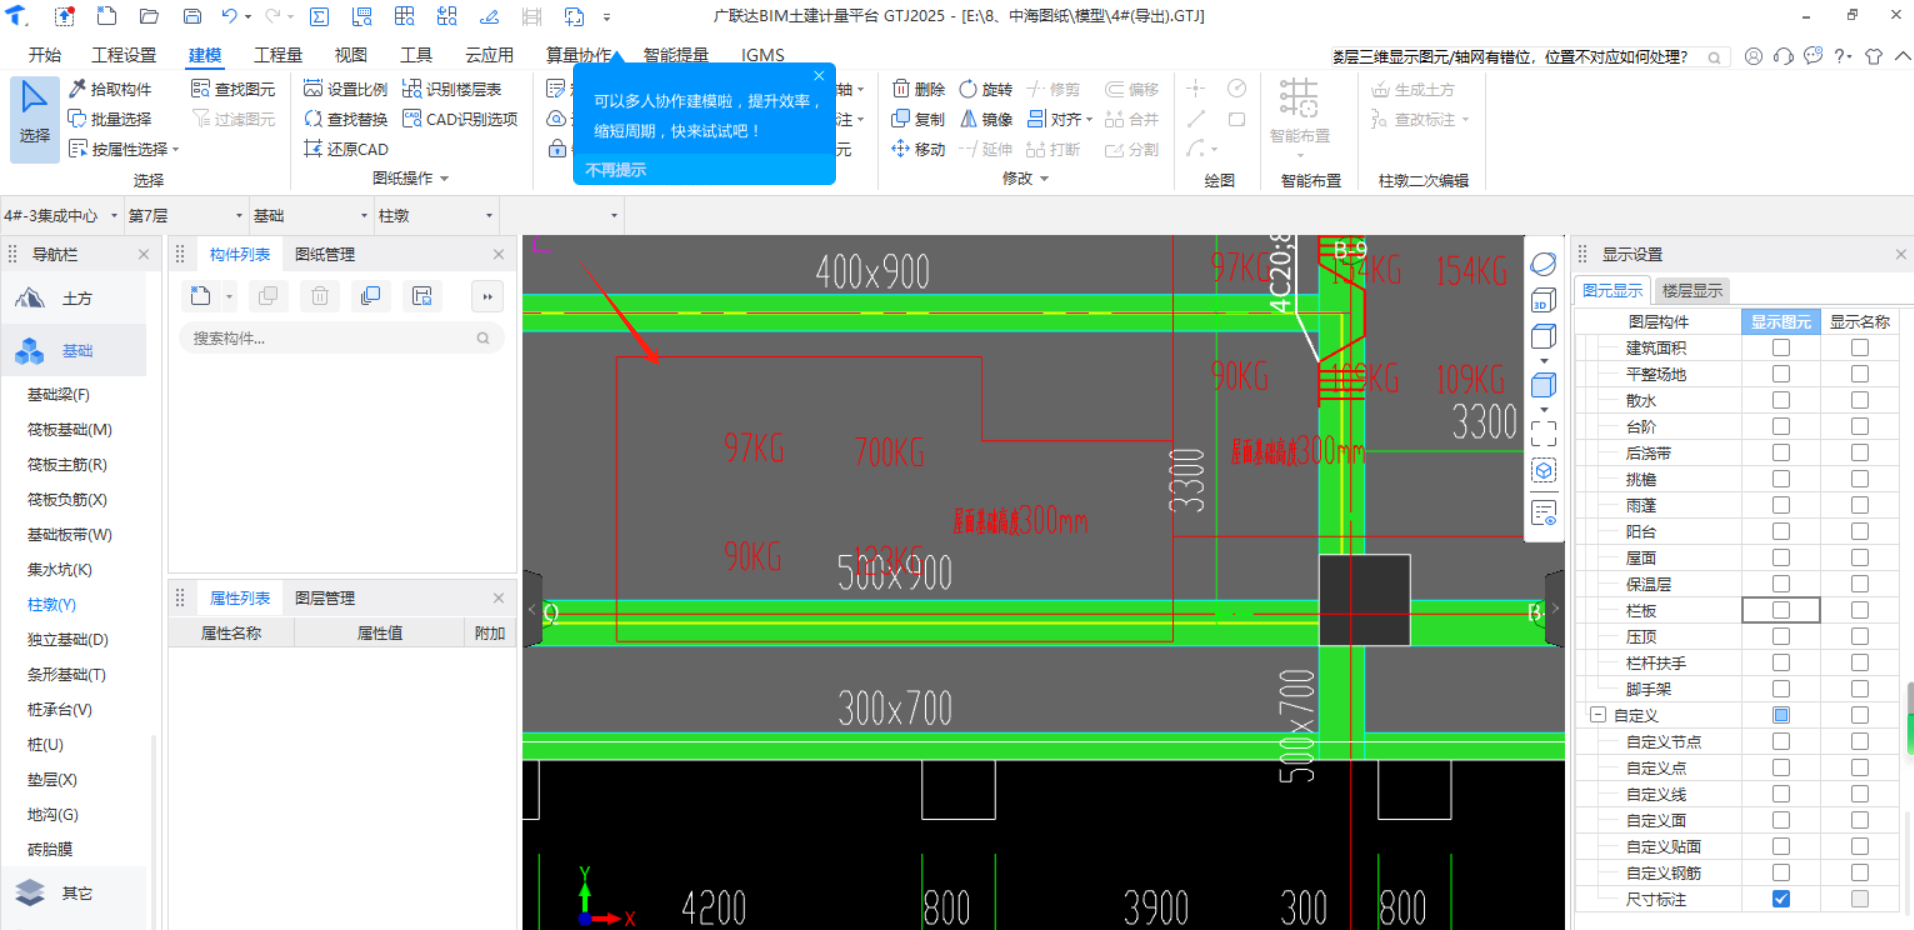Screen dimensions: 1914x930
Task: Toggle 散水 显示图元 checkbox
Action: click(1781, 400)
